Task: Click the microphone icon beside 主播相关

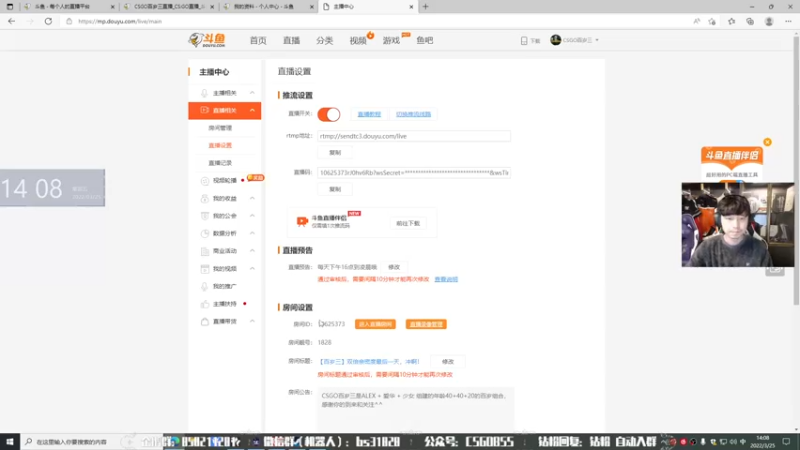Action: pos(204,93)
